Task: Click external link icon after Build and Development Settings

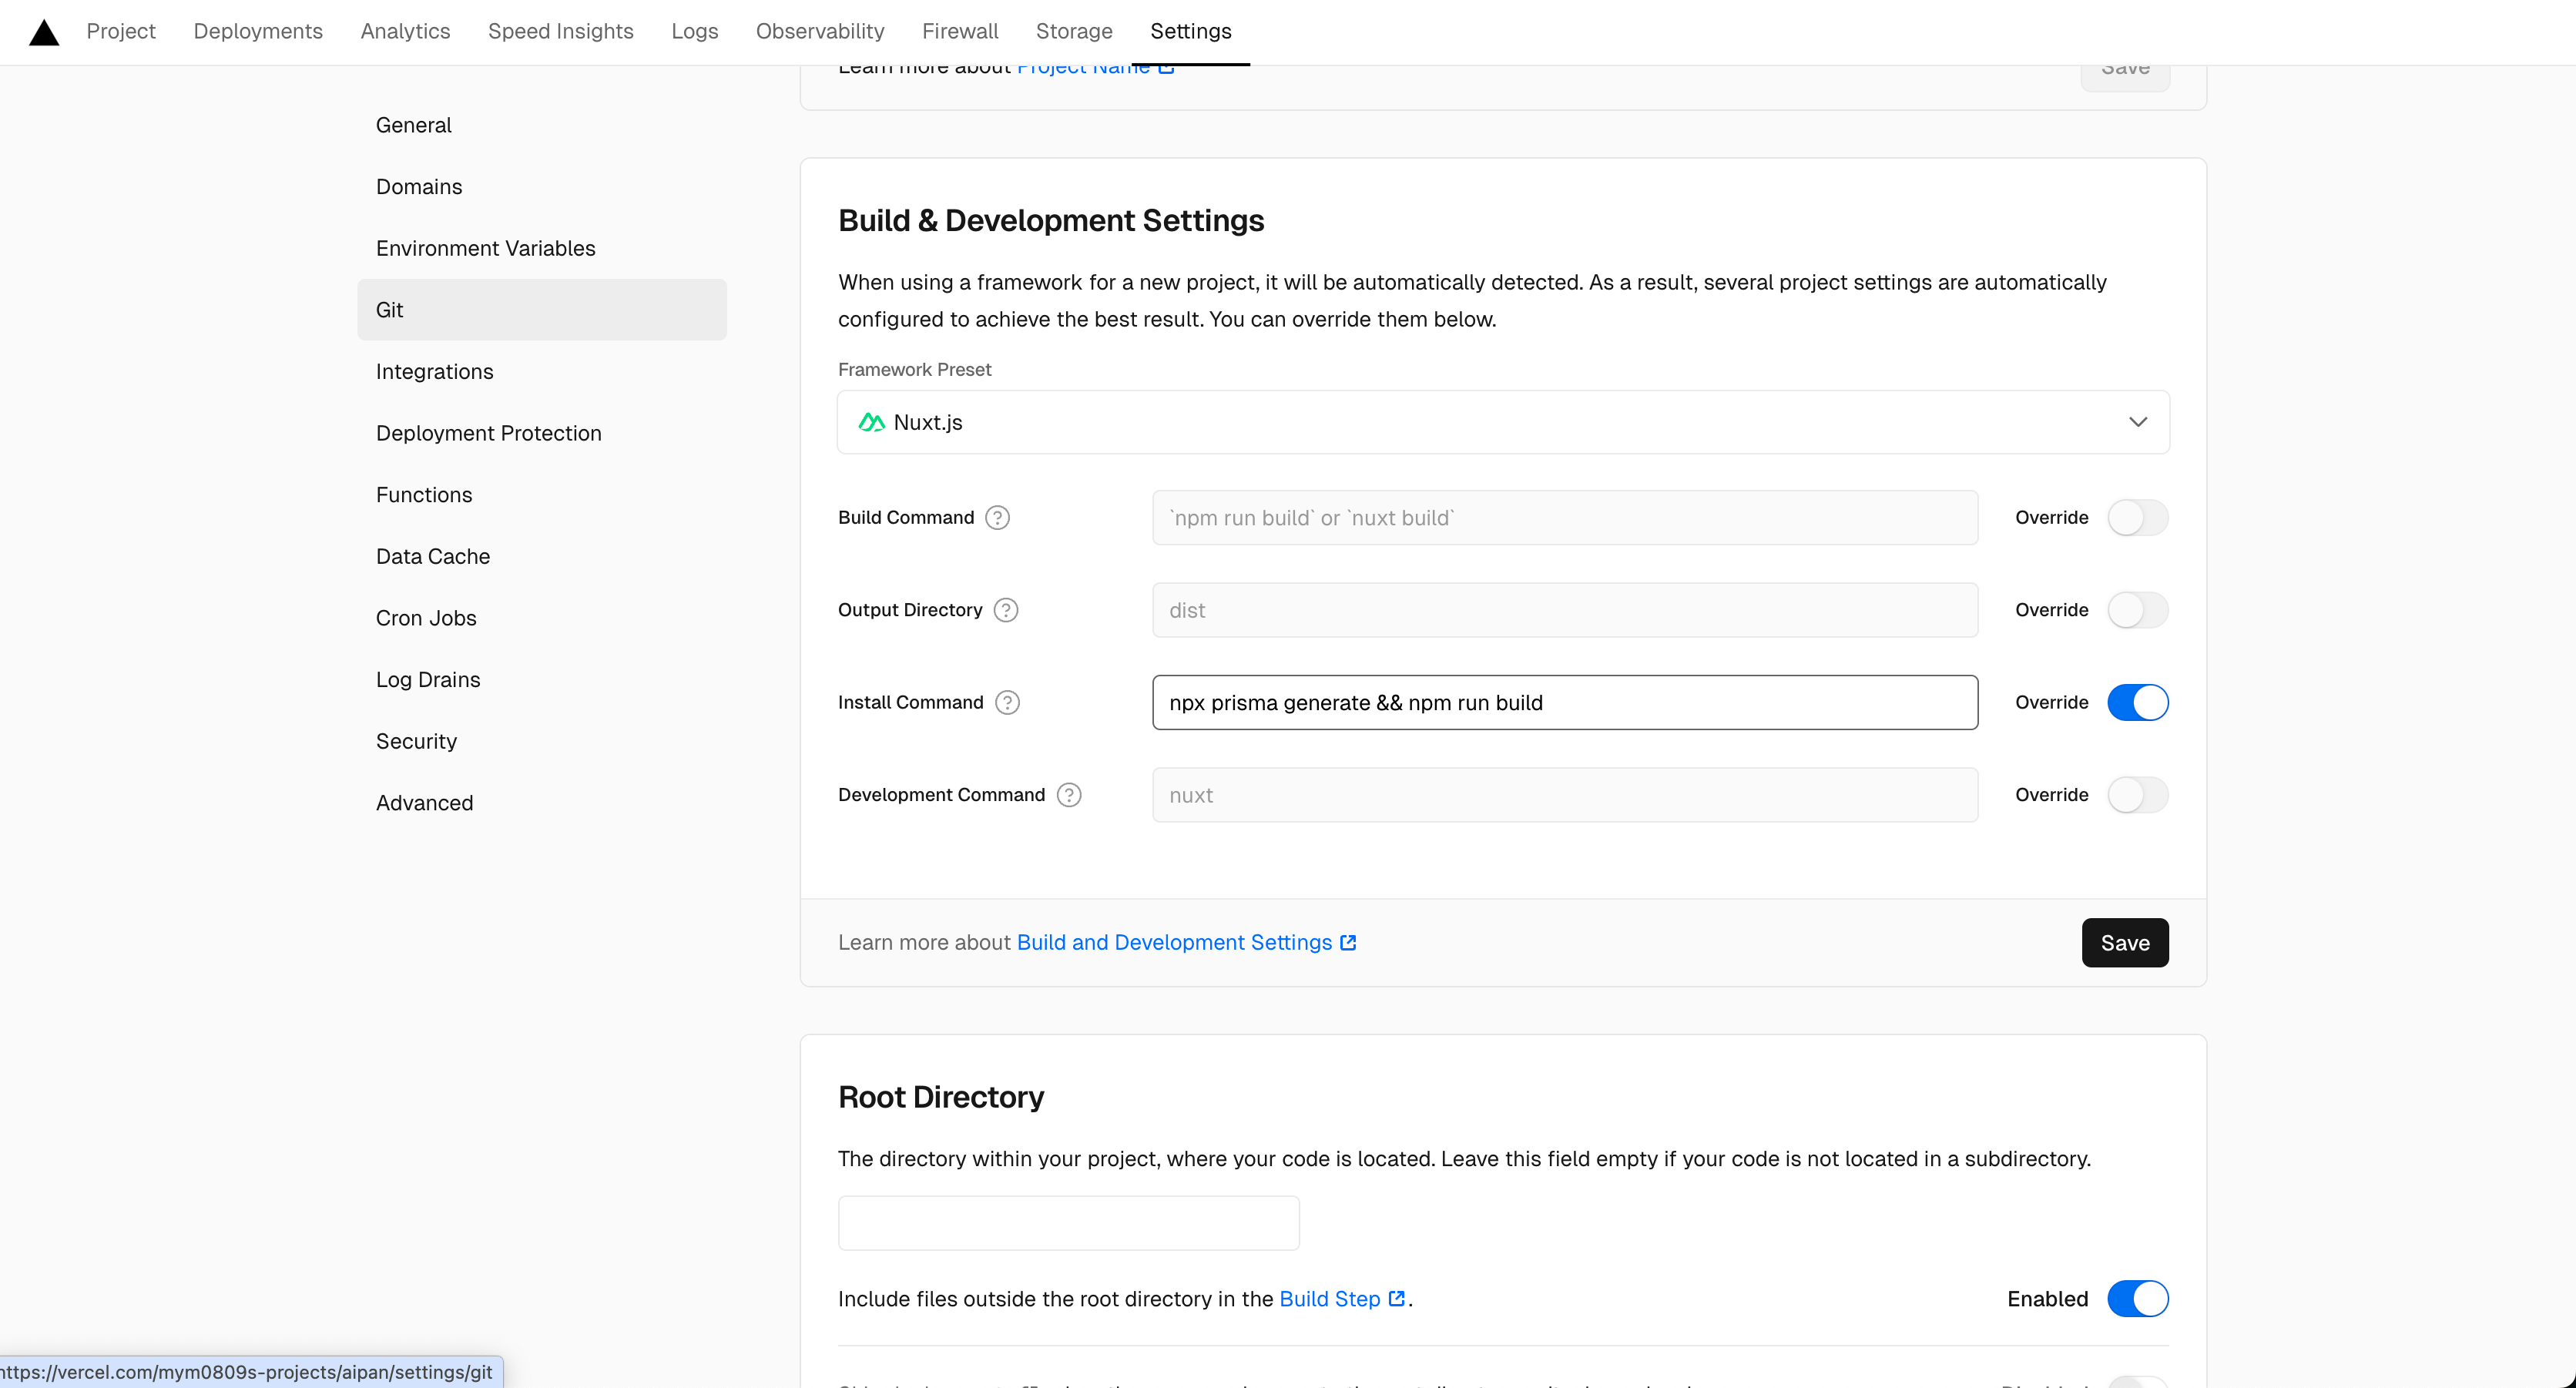Action: point(1348,942)
